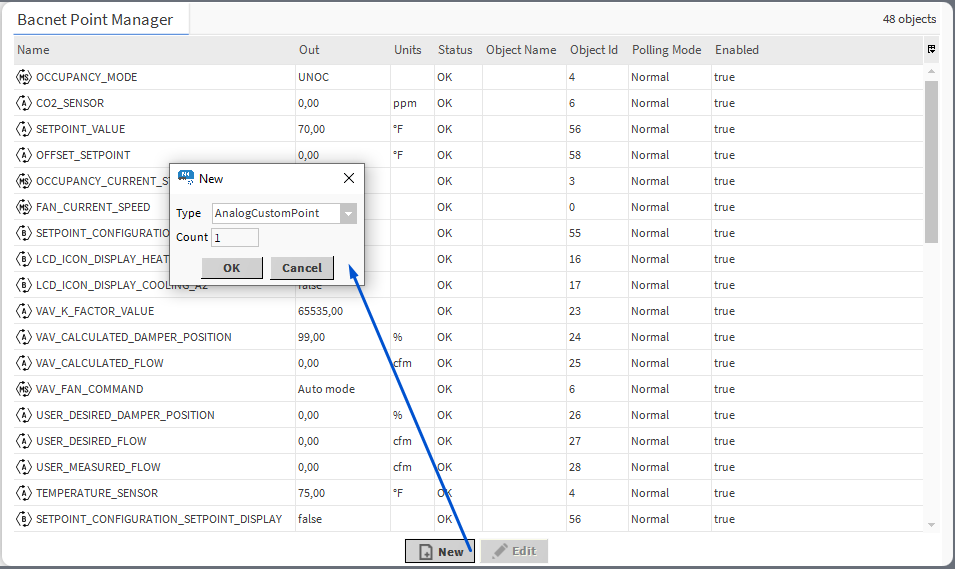The image size is (955, 569).
Task: Close the New dialog with X
Action: click(x=349, y=178)
